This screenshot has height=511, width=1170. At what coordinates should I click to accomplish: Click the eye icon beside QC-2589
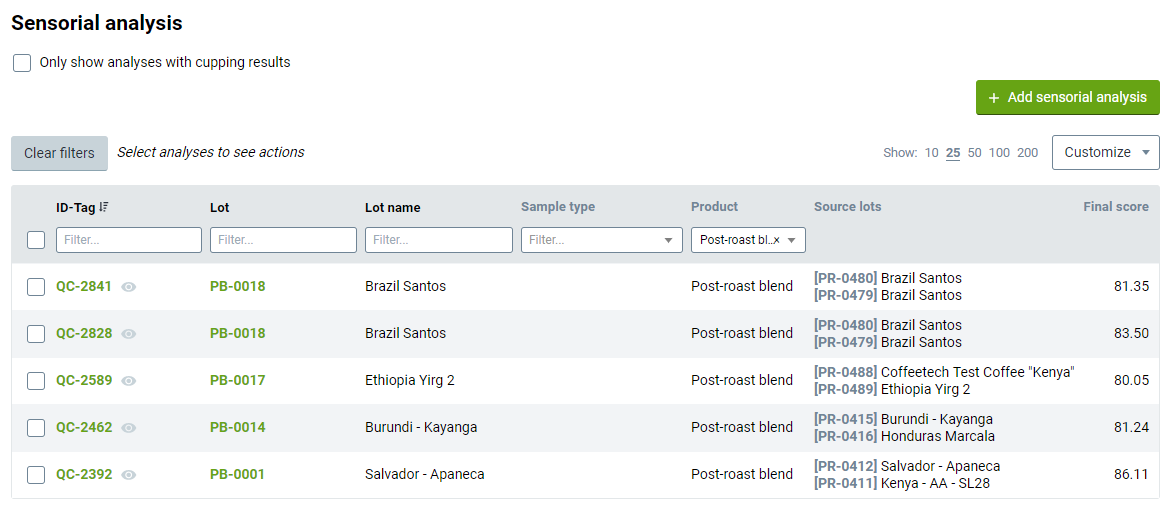click(129, 380)
